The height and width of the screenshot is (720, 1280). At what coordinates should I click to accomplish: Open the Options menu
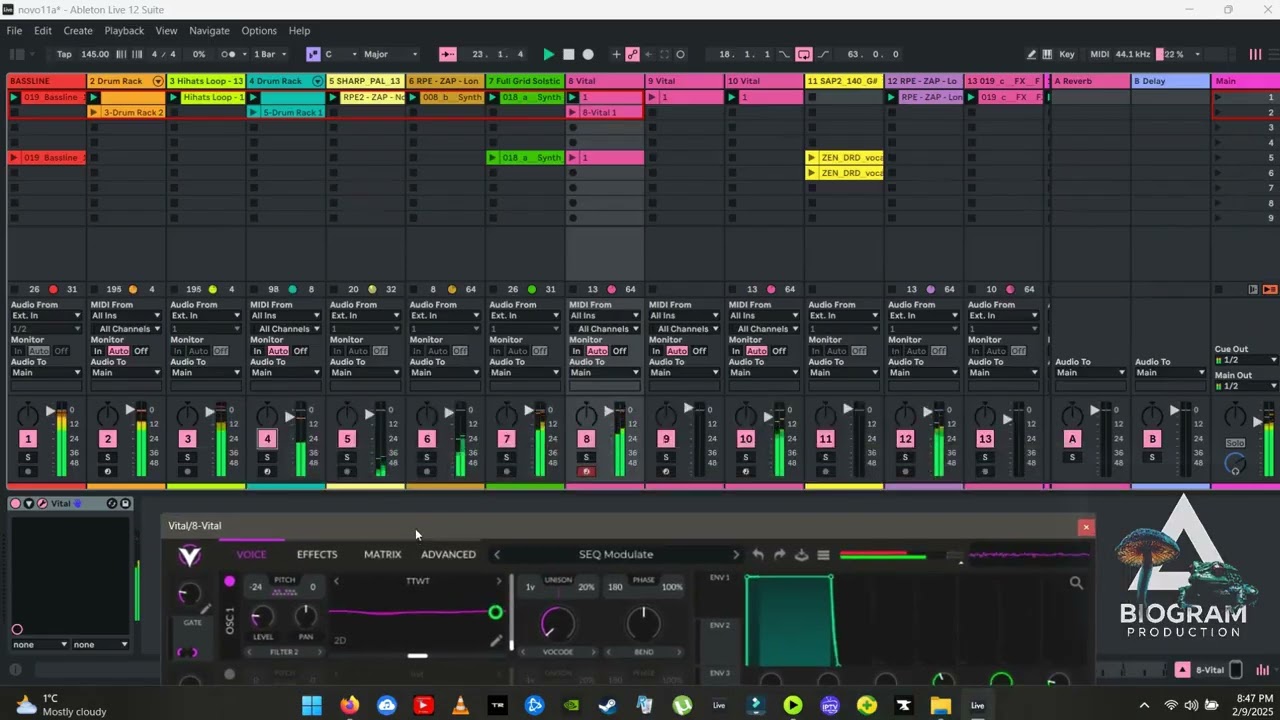click(259, 31)
